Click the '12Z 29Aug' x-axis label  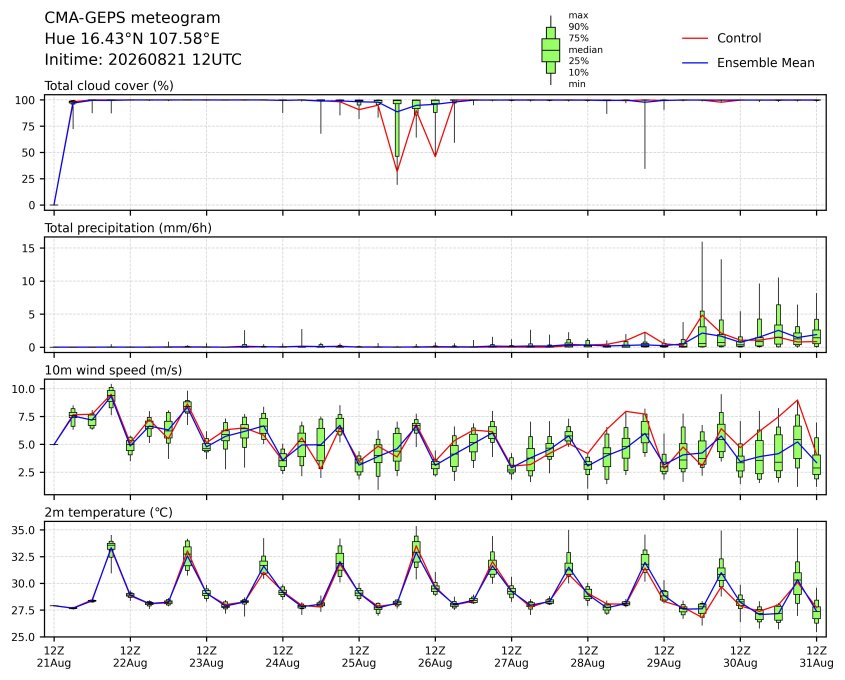click(664, 657)
